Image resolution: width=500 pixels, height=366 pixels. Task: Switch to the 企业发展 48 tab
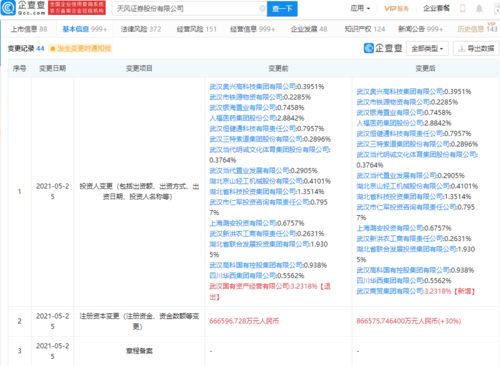309,29
